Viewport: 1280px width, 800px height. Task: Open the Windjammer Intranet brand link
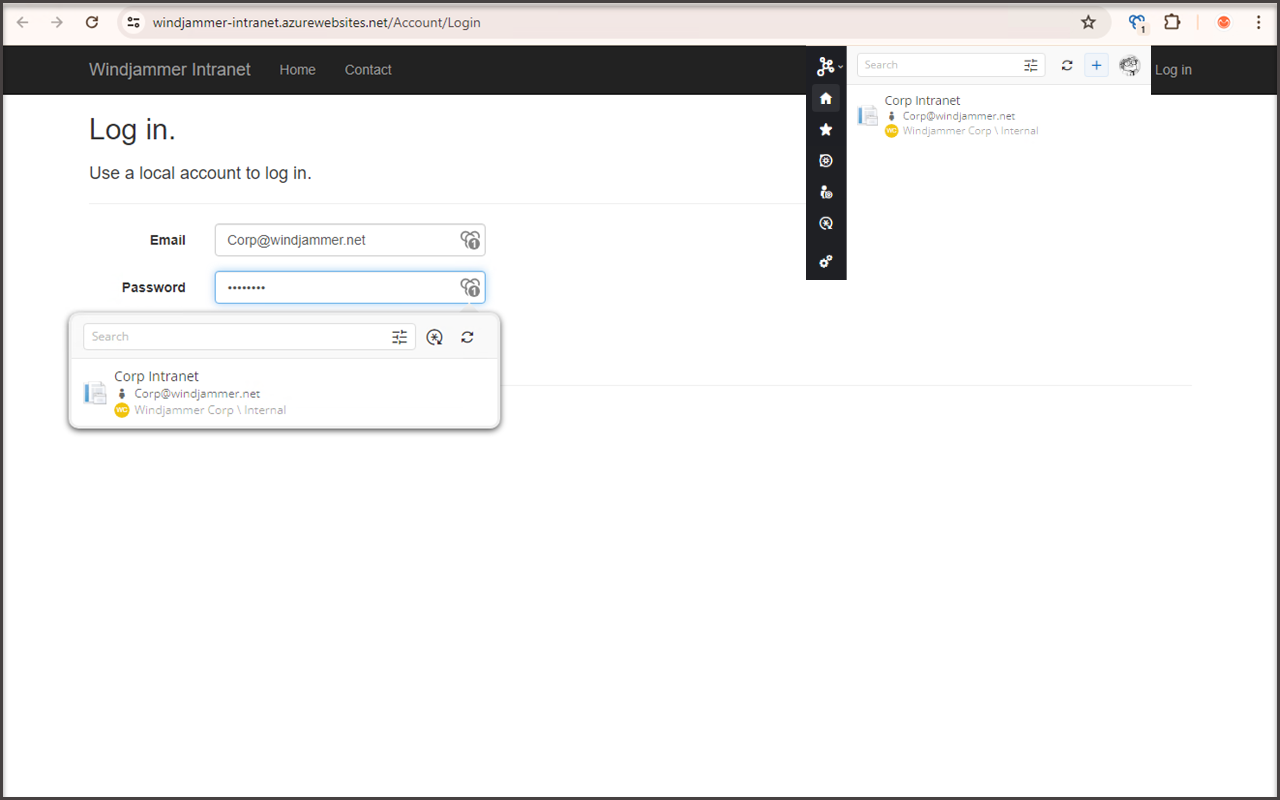click(x=169, y=69)
